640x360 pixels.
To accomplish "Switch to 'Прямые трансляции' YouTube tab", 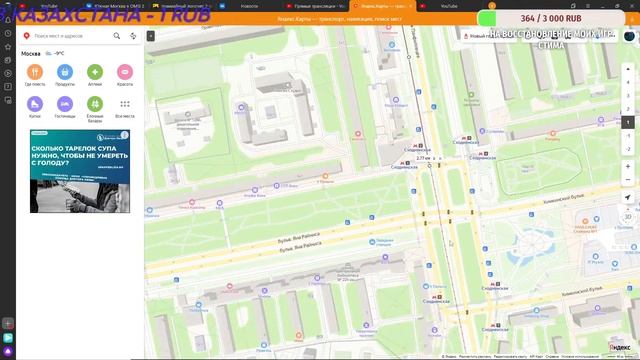I will 315,6.
